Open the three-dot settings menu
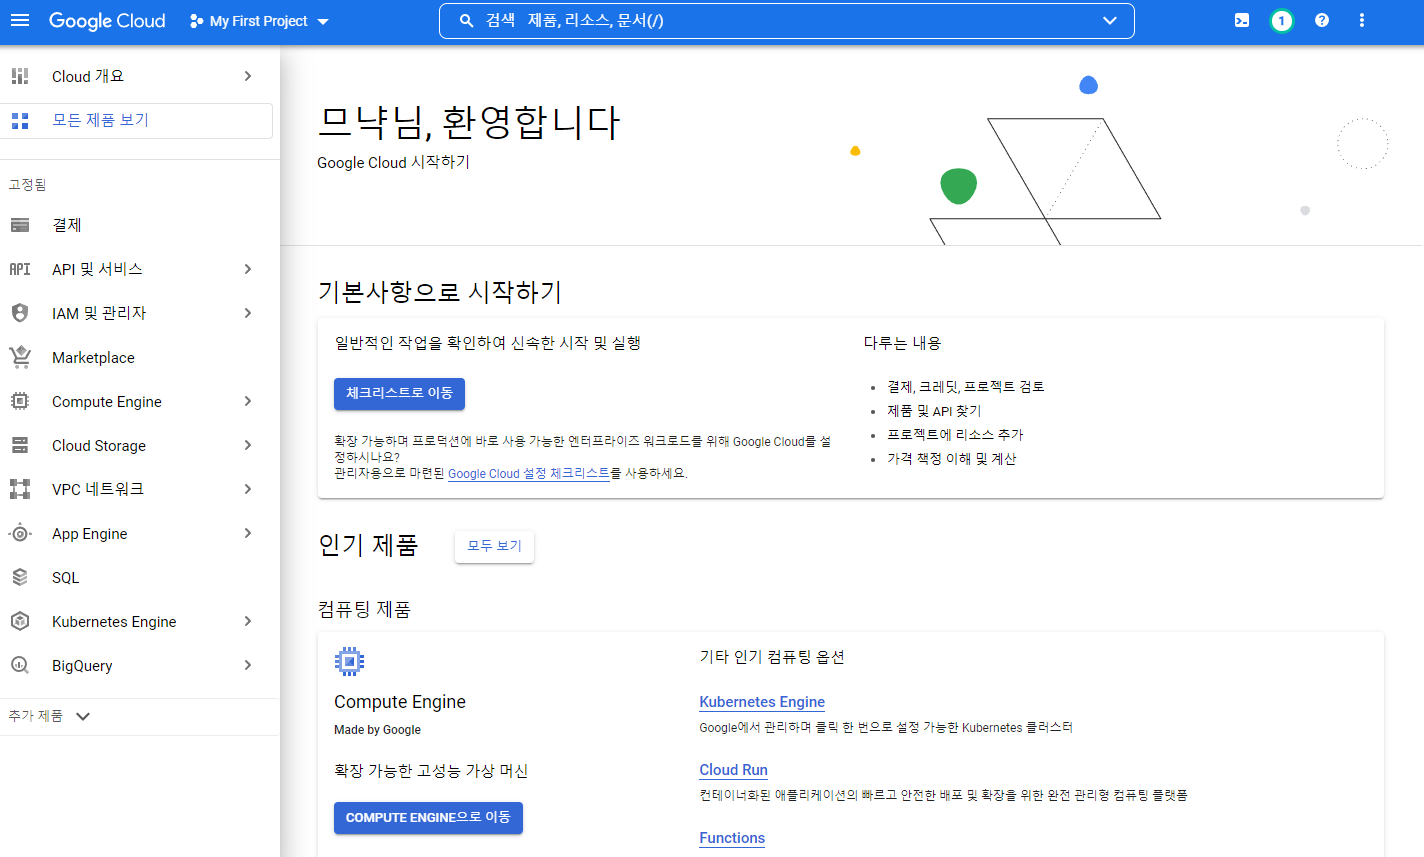1424x857 pixels. pyautogui.click(x=1362, y=21)
